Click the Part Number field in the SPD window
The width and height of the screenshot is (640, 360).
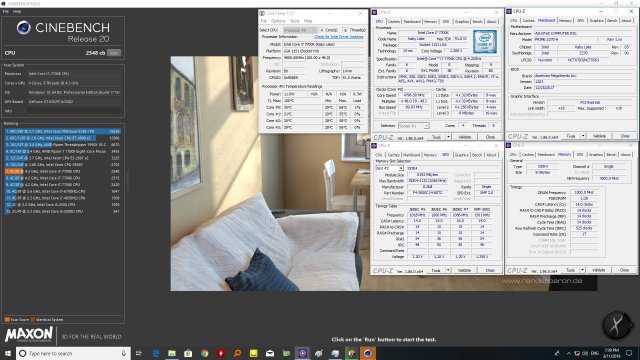[x=427, y=193]
